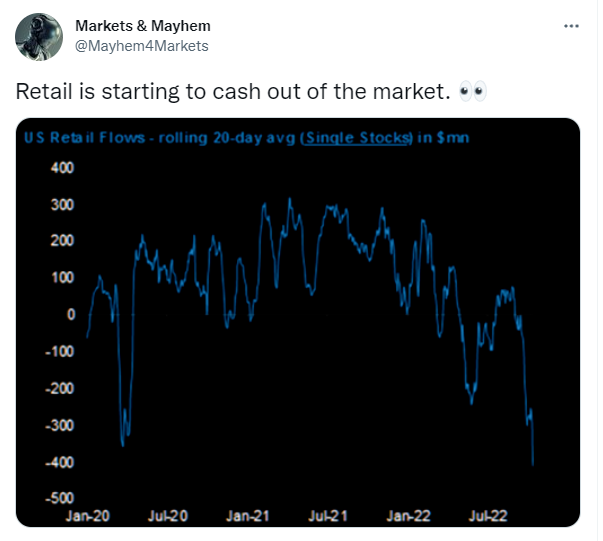This screenshot has height=541, width=603.
Task: Click the Markets & Mayhem profile avatar
Action: tap(39, 37)
